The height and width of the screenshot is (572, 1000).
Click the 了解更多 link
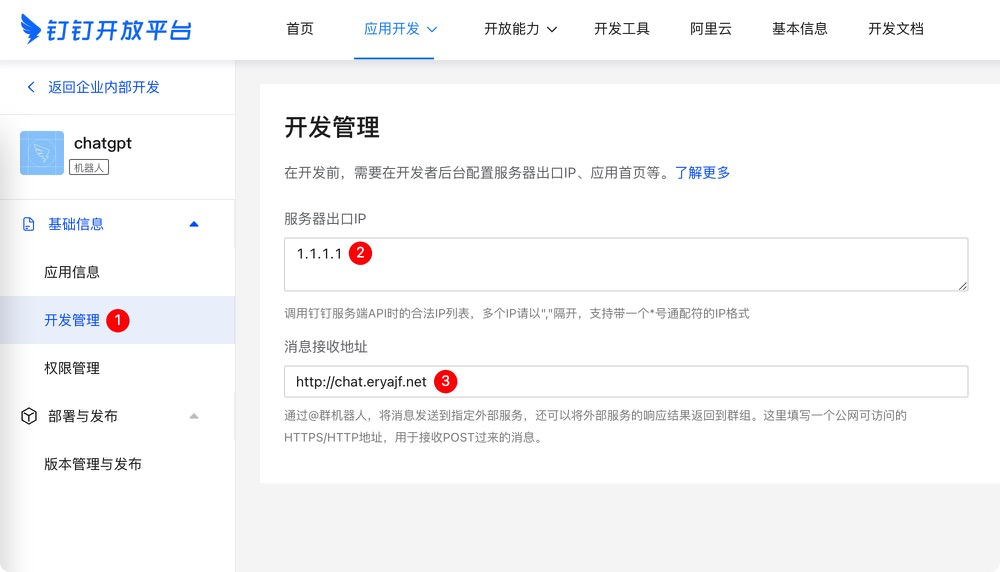[x=702, y=172]
